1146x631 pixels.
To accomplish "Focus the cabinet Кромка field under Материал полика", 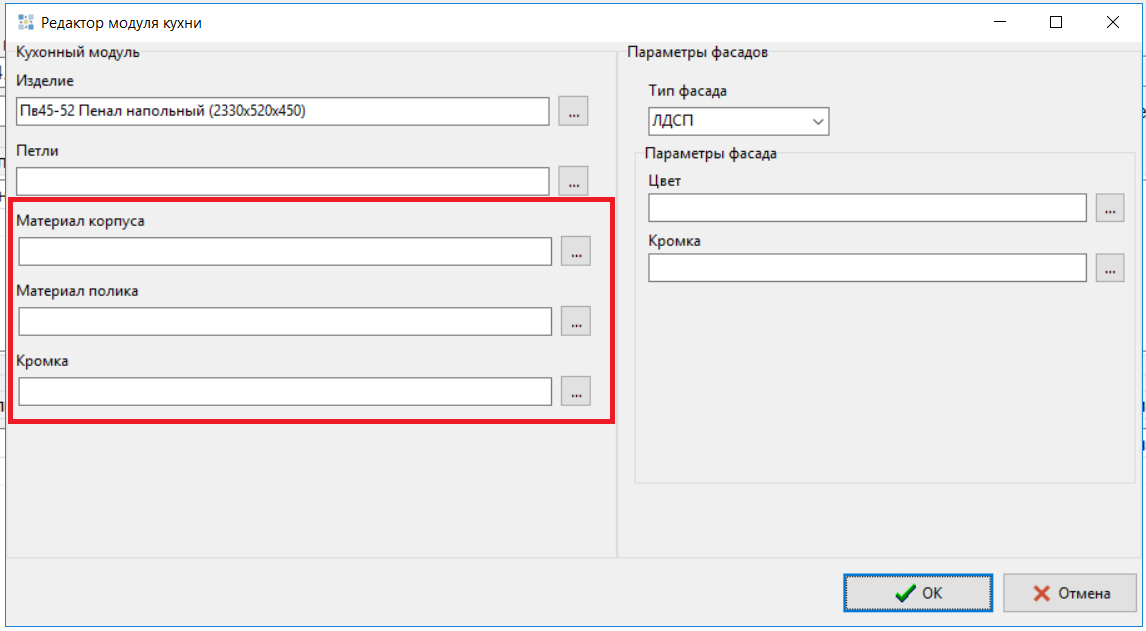I will pos(285,391).
